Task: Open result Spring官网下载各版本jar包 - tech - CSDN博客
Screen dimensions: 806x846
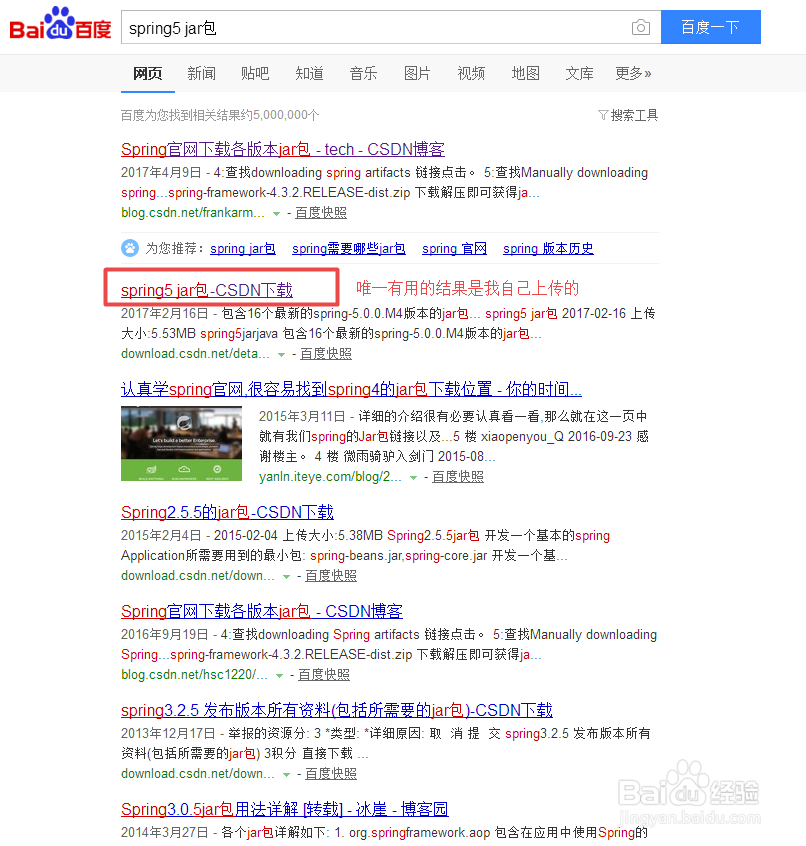Action: (283, 149)
